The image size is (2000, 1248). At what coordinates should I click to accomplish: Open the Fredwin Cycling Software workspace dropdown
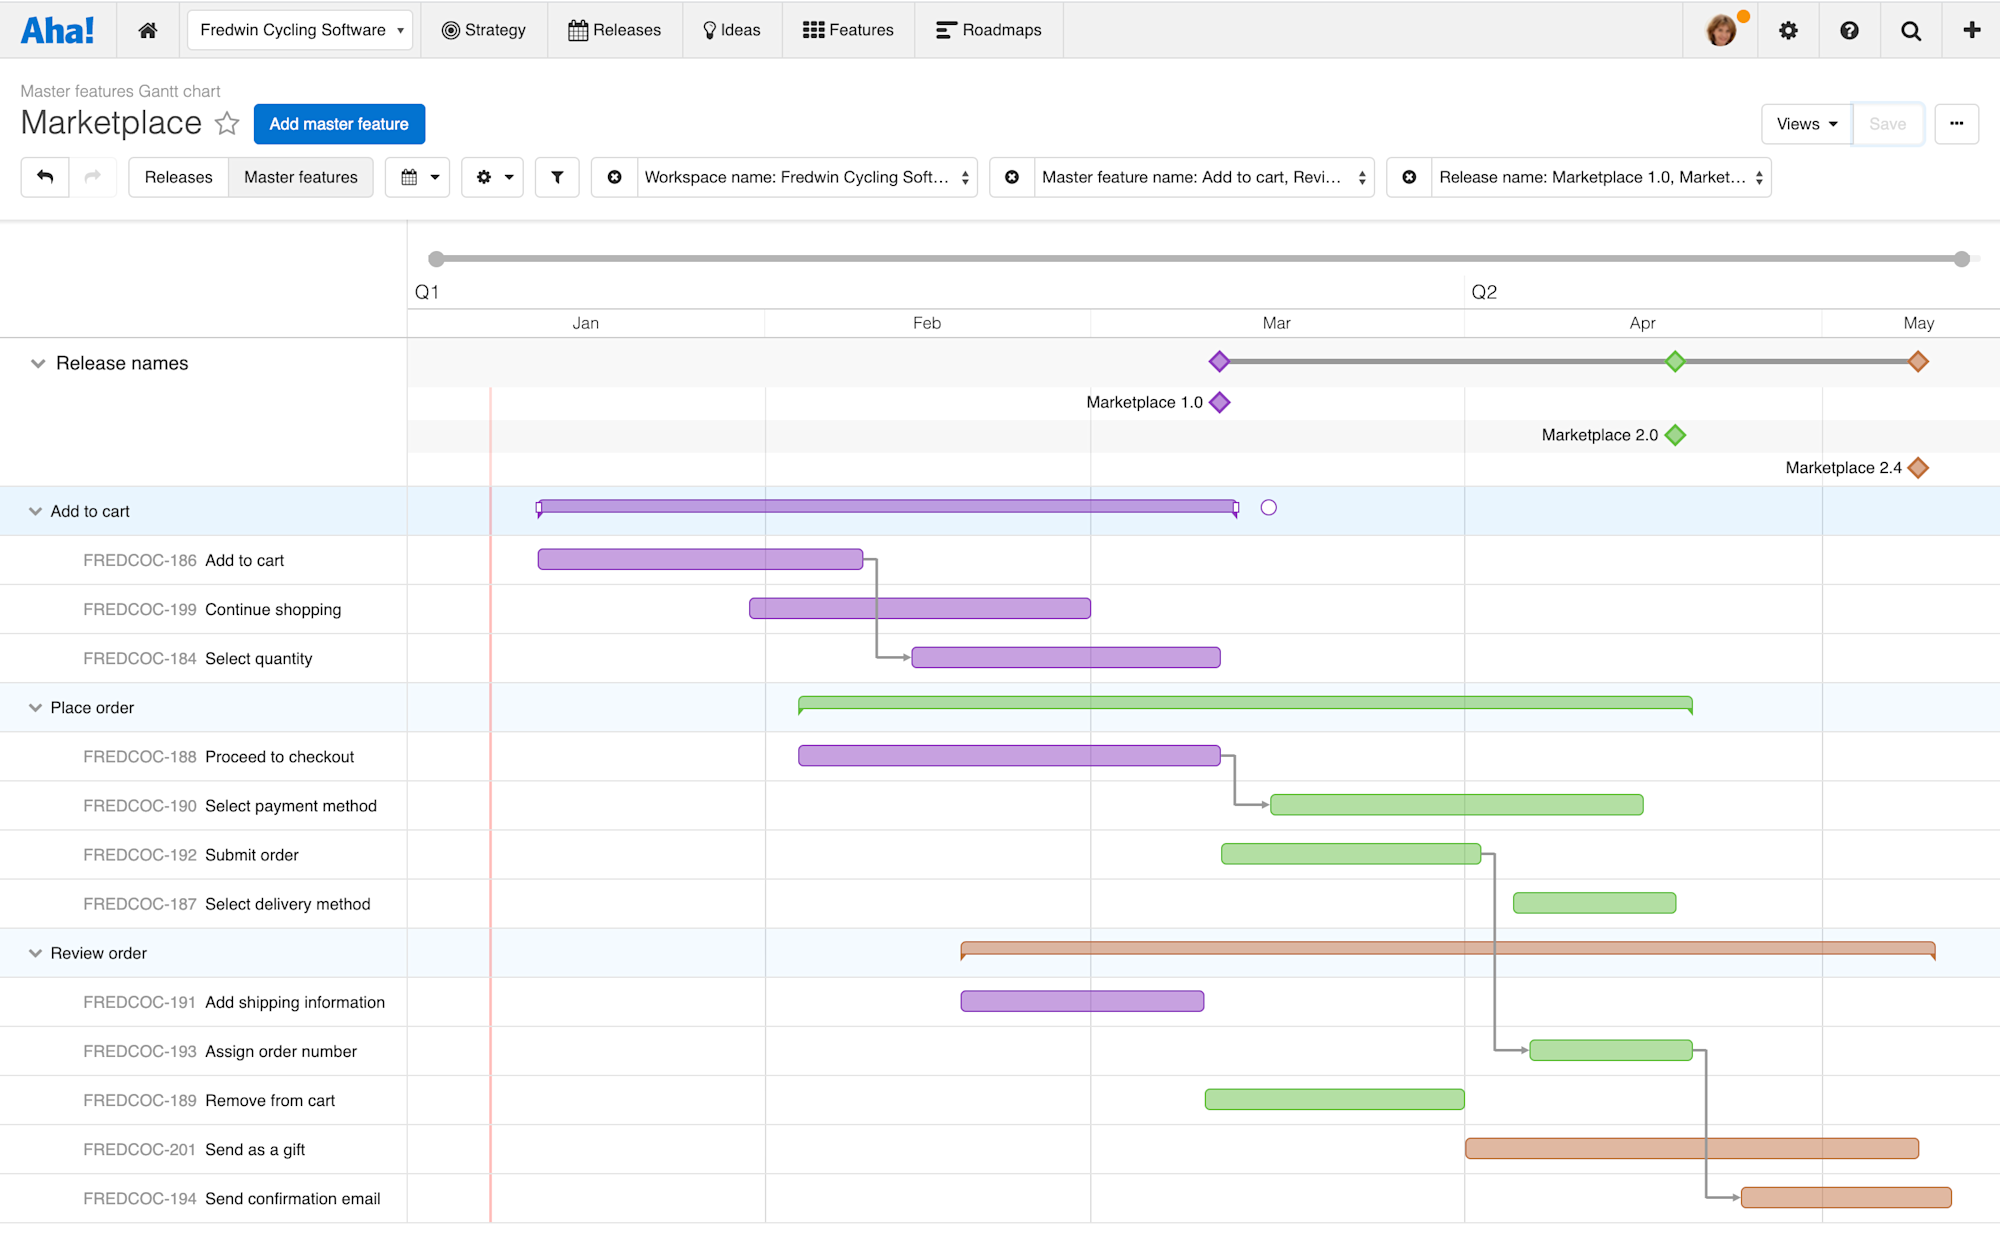pos(299,30)
